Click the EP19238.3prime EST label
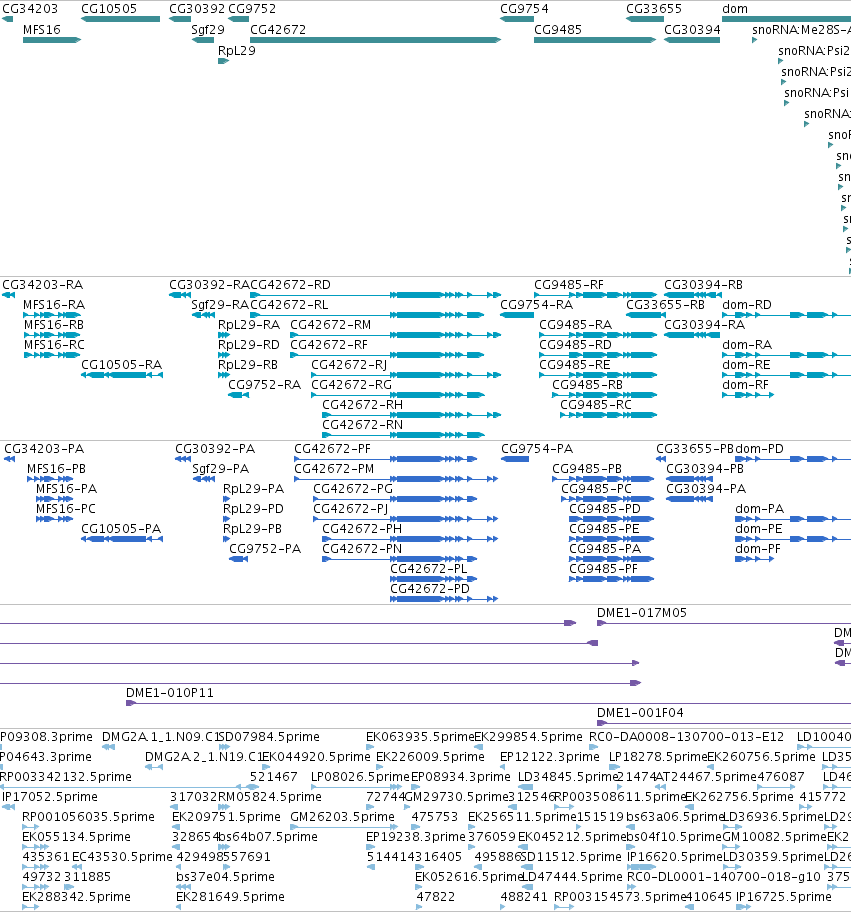 pos(416,837)
